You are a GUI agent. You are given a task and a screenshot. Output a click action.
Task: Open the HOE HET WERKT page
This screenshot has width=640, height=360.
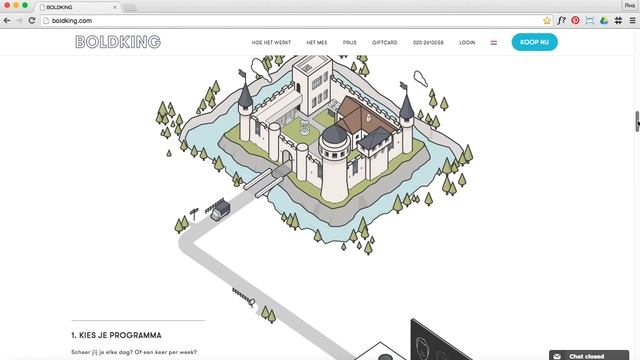point(271,42)
